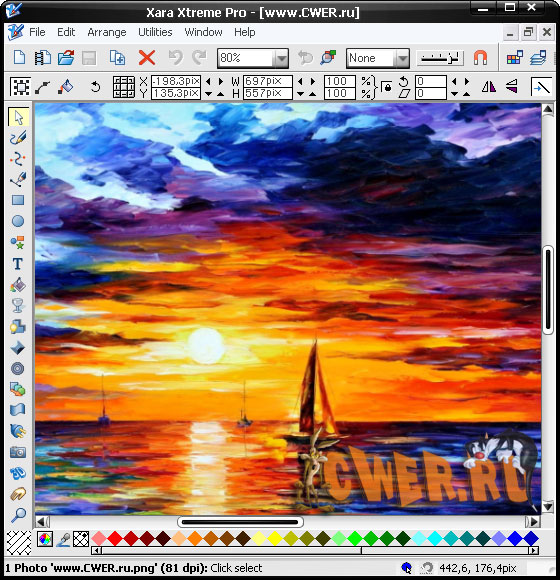Select the Blend tool
Image resolution: width=560 pixels, height=580 pixels.
pyautogui.click(x=18, y=389)
